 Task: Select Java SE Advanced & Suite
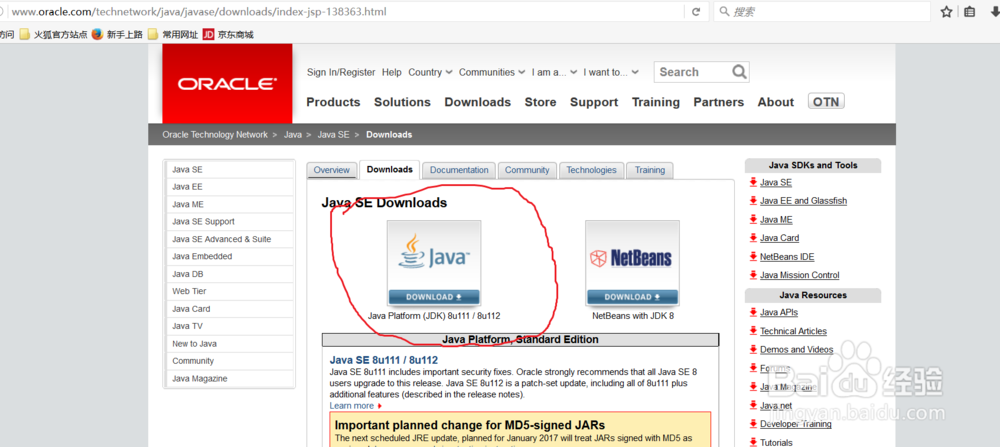pos(231,239)
